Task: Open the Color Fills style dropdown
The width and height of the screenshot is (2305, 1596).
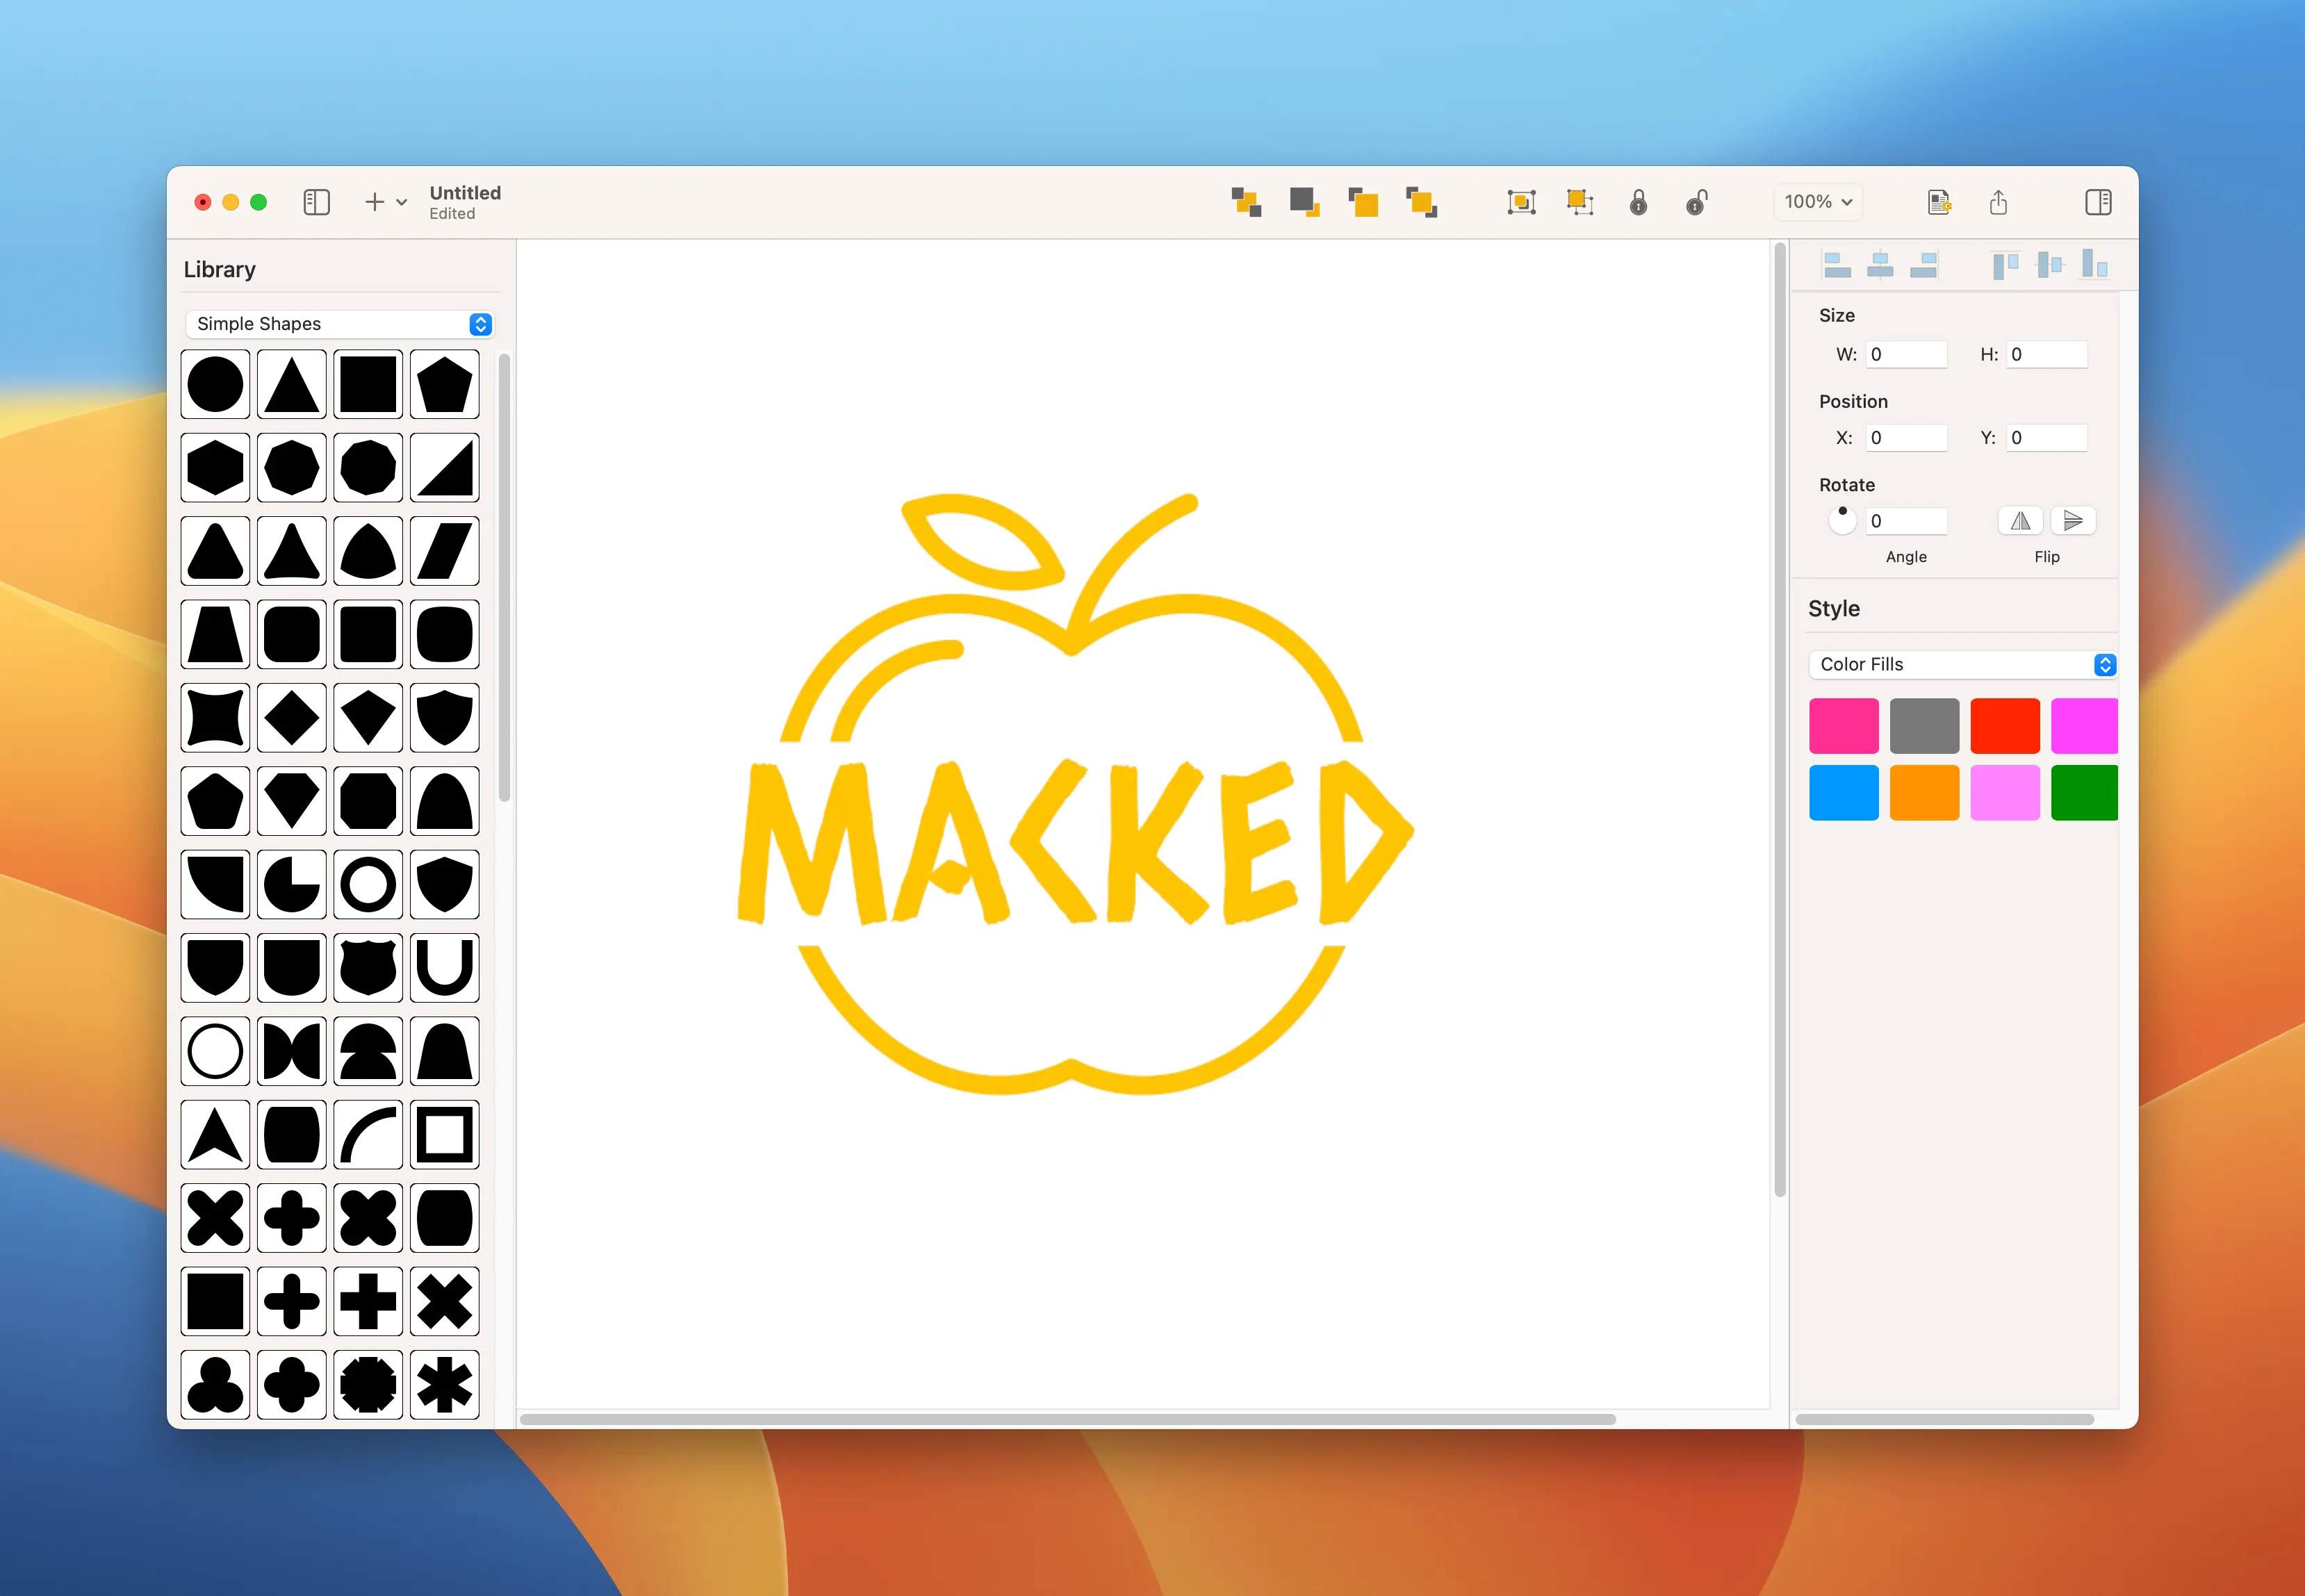Action: [x=1962, y=665]
